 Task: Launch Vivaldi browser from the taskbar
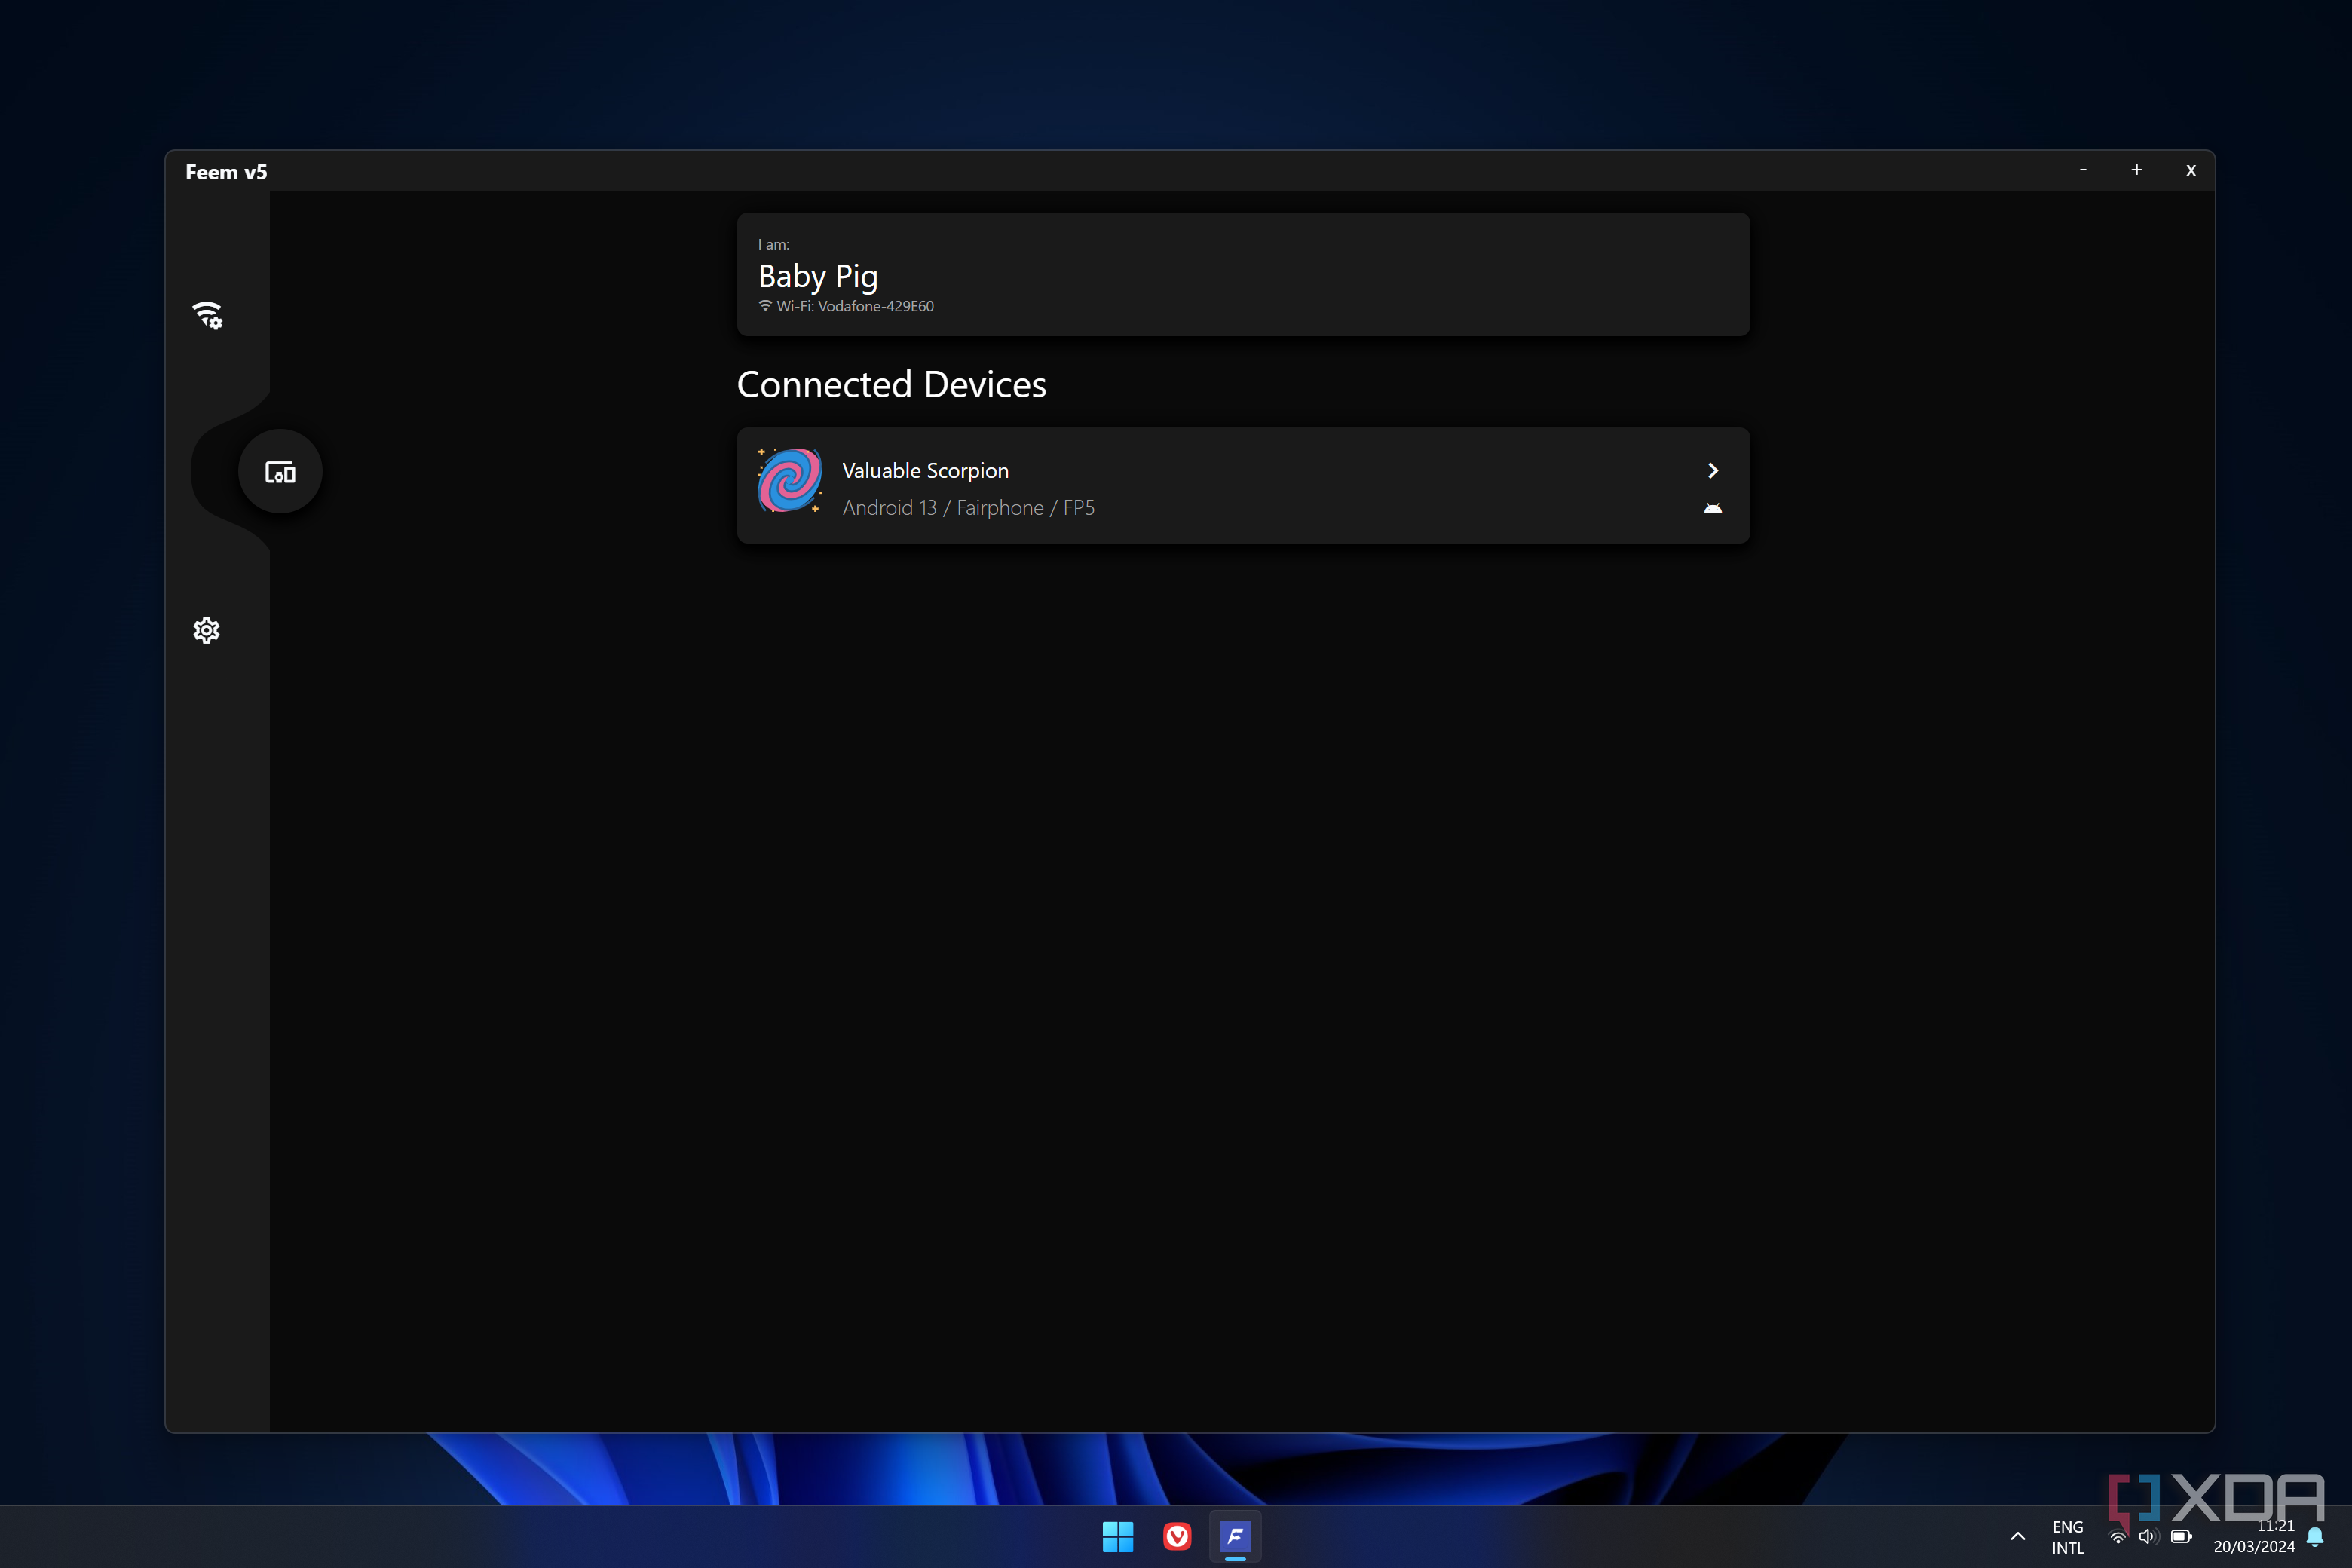1177,1536
